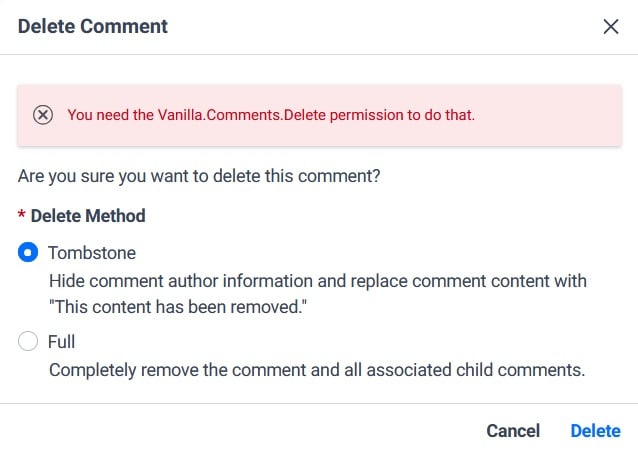Choose the Tombstone label text
The height and width of the screenshot is (454, 638).
pyautogui.click(x=92, y=253)
